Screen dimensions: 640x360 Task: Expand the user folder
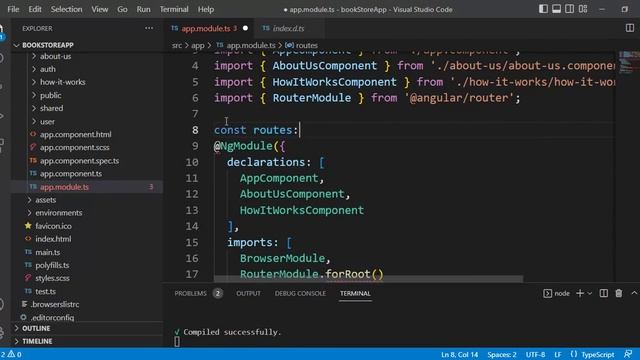pyautogui.click(x=47, y=121)
